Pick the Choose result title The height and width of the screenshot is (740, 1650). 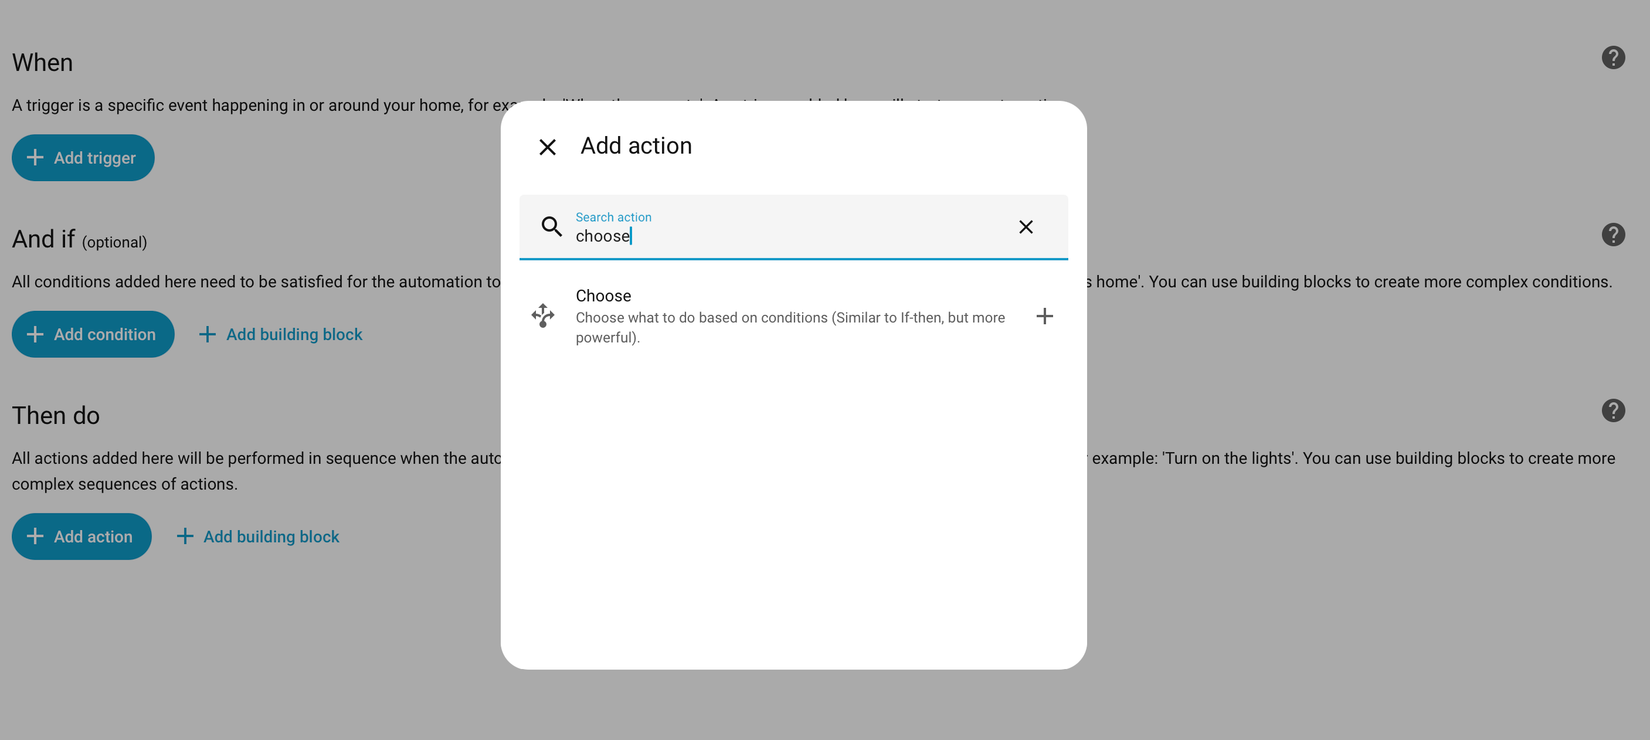pos(603,296)
